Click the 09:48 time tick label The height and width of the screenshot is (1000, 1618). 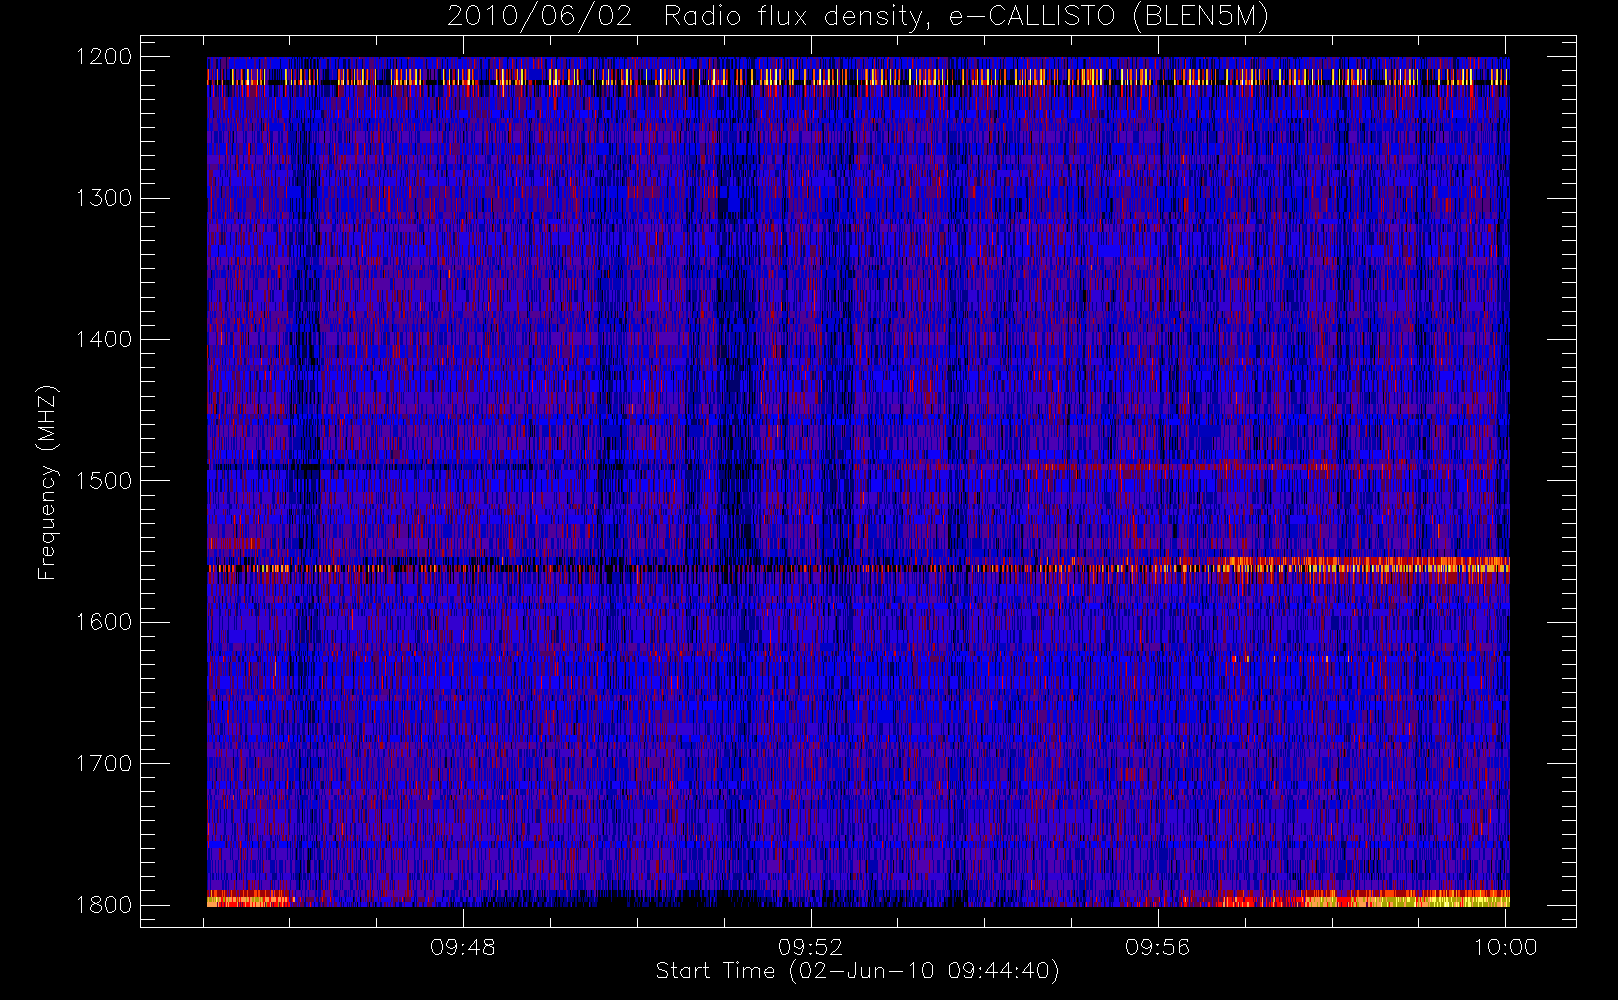click(463, 947)
